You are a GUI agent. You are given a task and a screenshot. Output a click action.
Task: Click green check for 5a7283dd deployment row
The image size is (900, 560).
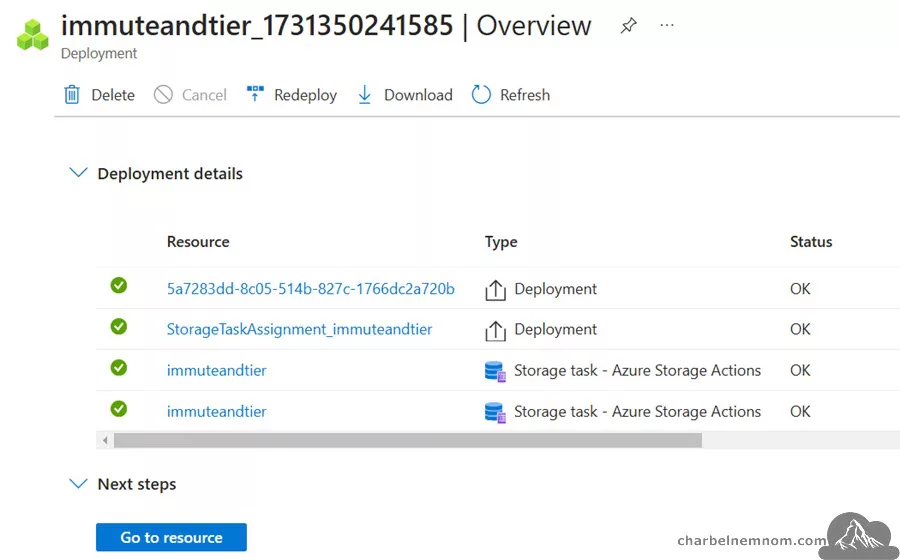119,285
